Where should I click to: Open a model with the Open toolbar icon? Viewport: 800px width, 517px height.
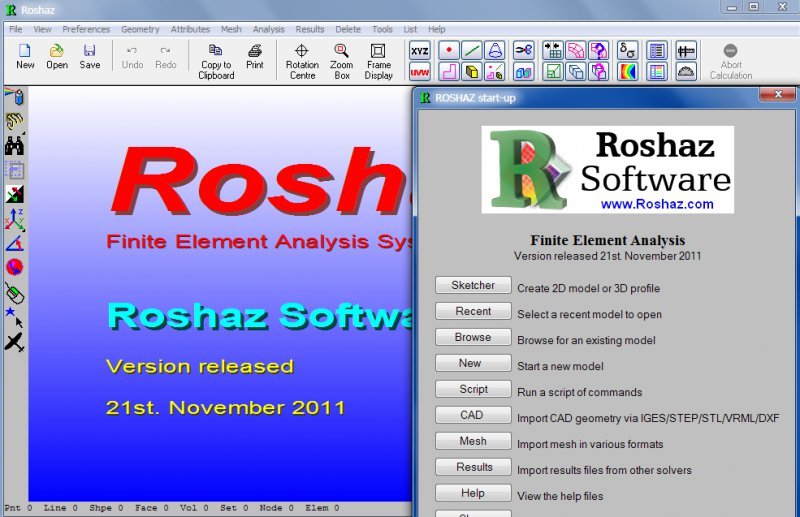point(57,56)
